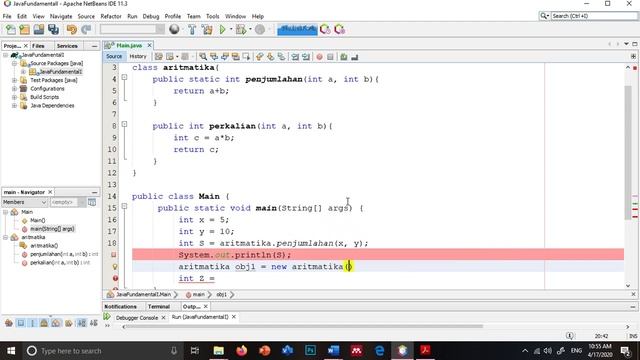The height and width of the screenshot is (360, 640).
Task: Open the Debug Project dropdown arrow
Action: tap(250, 29)
